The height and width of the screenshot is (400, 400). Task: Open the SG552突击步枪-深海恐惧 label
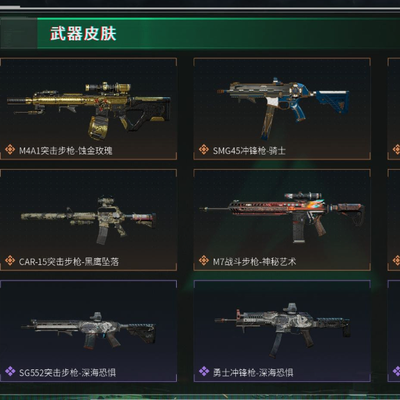coord(67,372)
